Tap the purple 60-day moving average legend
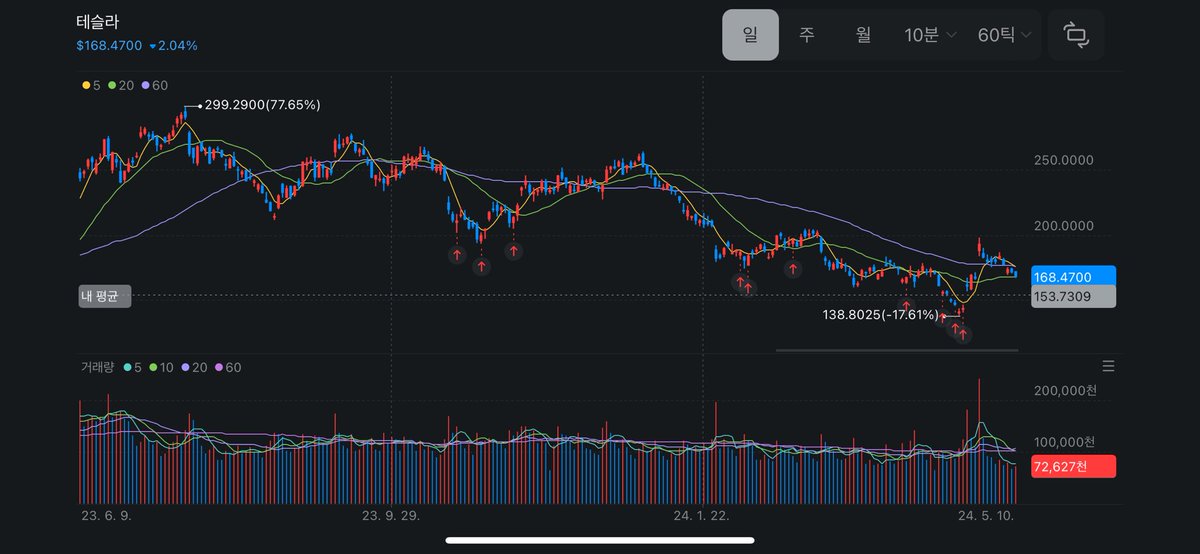The image size is (1200, 554). 156,86
